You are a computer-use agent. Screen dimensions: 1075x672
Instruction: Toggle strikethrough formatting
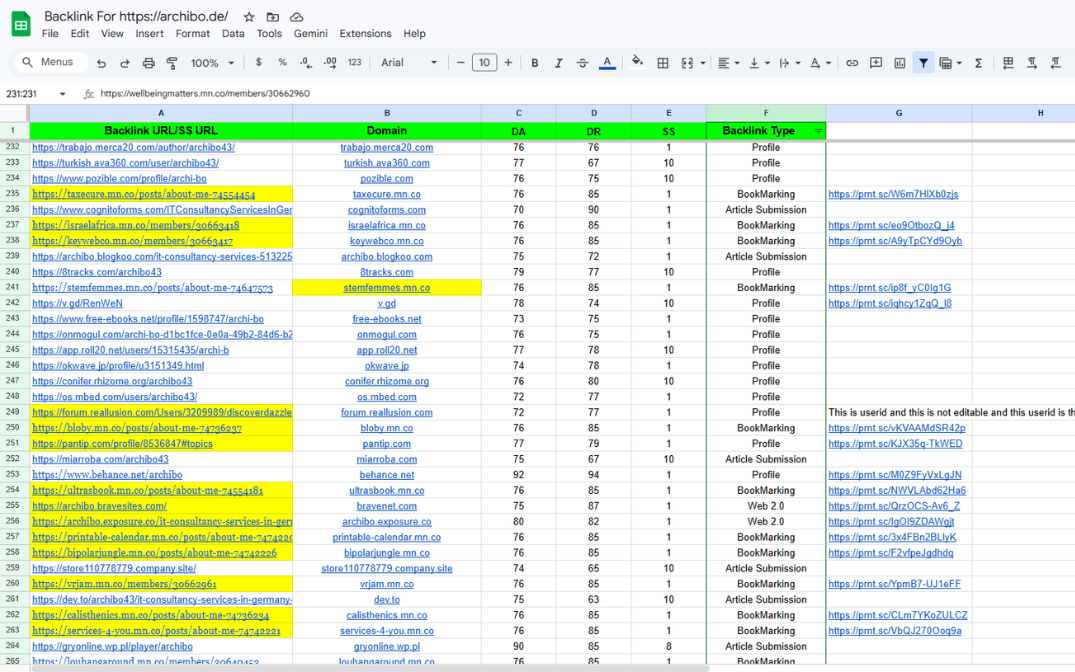[x=582, y=63]
